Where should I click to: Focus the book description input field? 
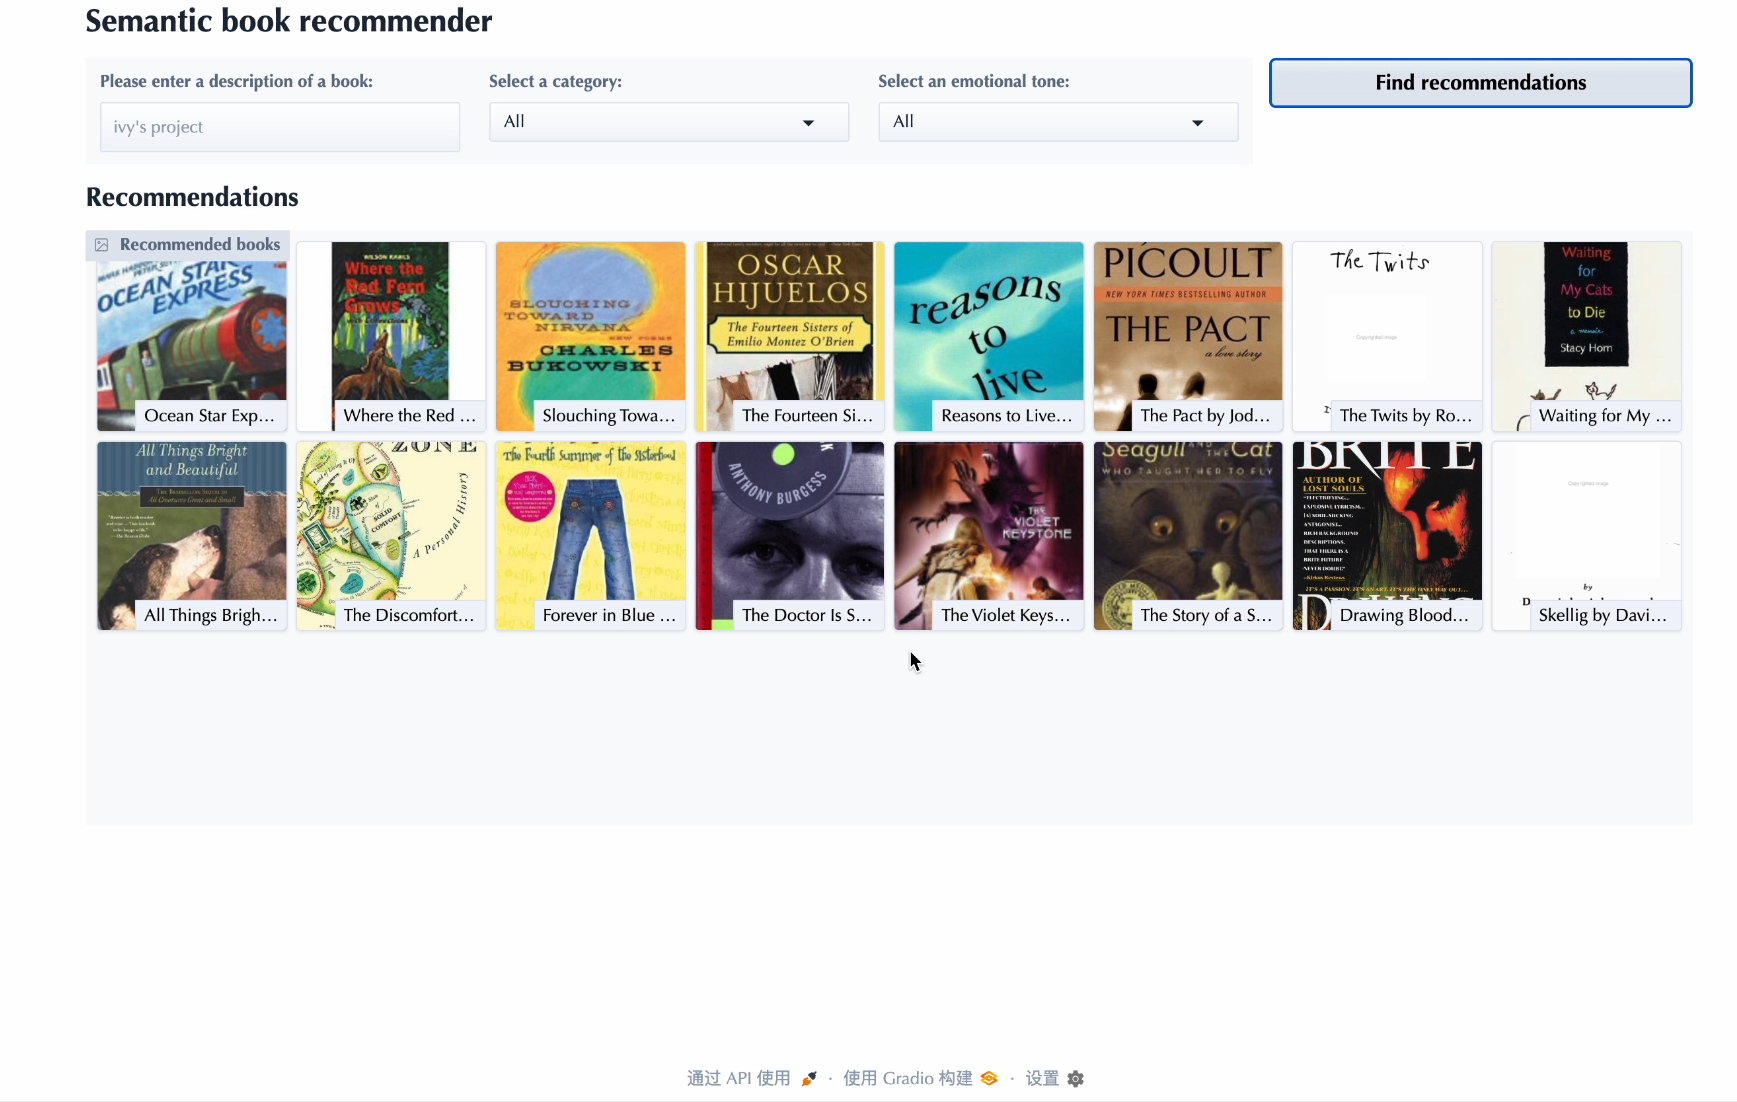coord(279,127)
